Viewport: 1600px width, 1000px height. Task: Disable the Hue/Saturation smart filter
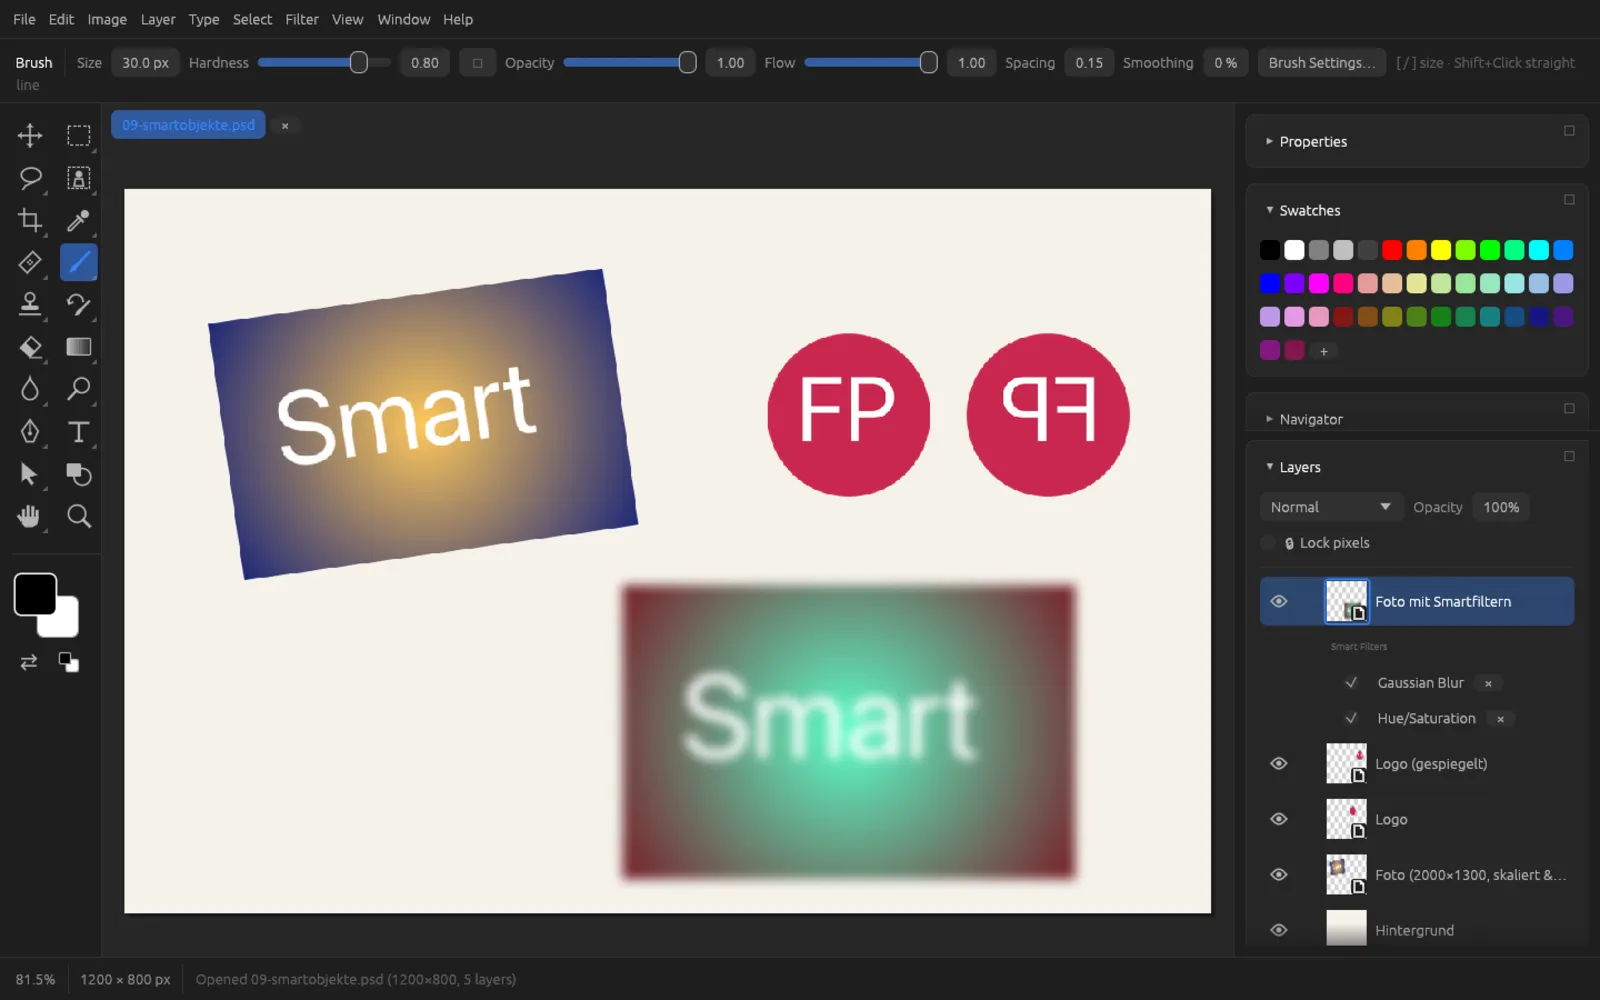pyautogui.click(x=1351, y=718)
